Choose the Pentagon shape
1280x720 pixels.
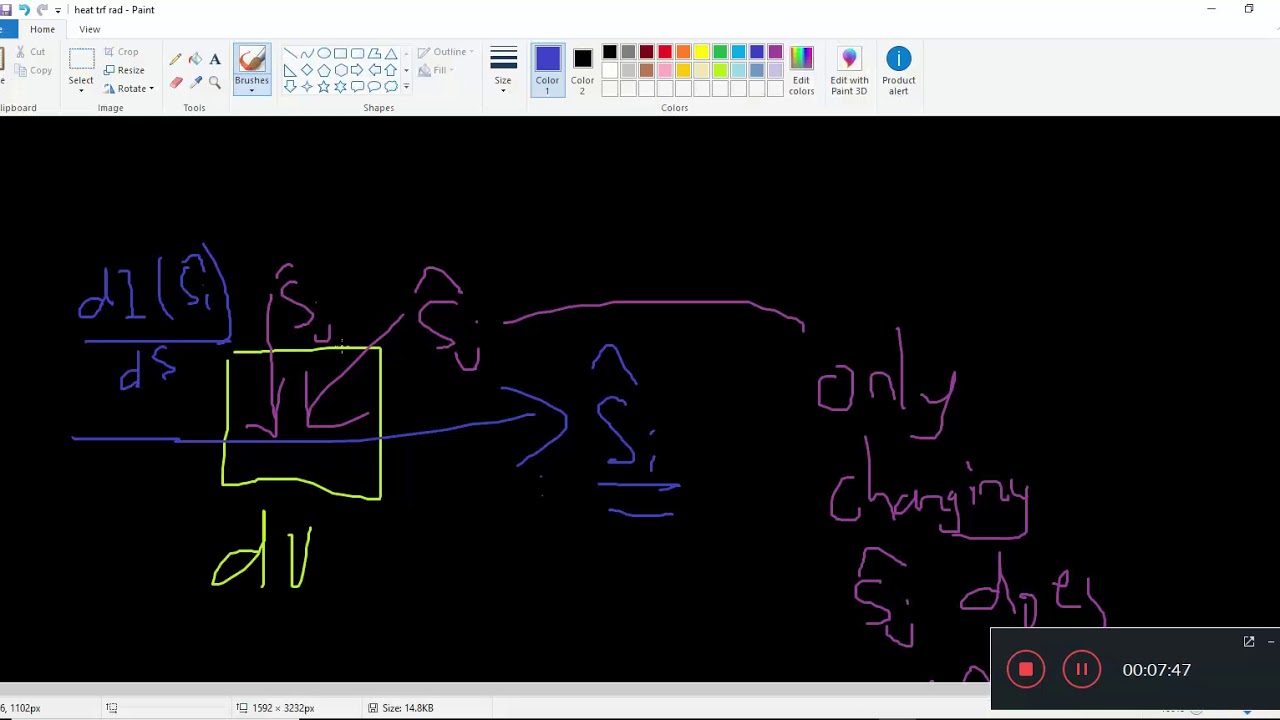tap(324, 70)
